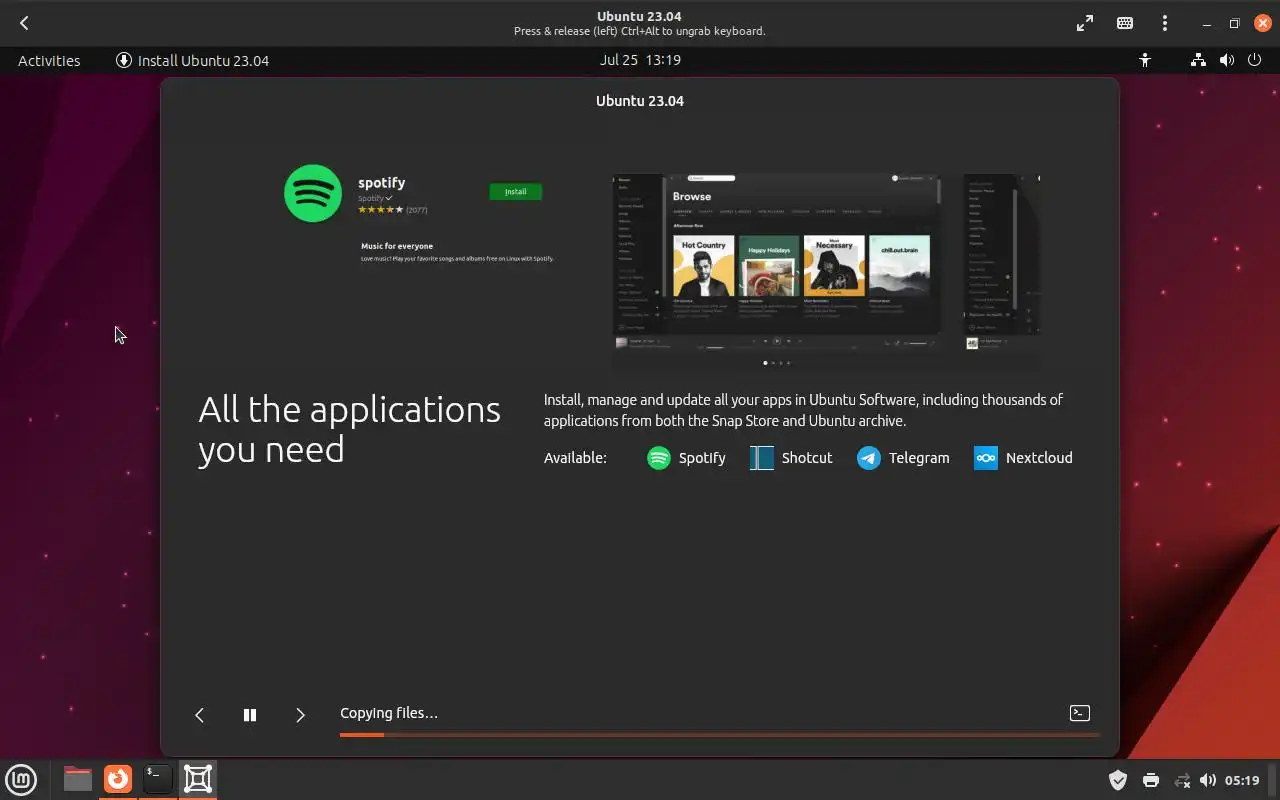The width and height of the screenshot is (1280, 800).
Task: Open the terminal from the taskbar
Action: [158, 778]
